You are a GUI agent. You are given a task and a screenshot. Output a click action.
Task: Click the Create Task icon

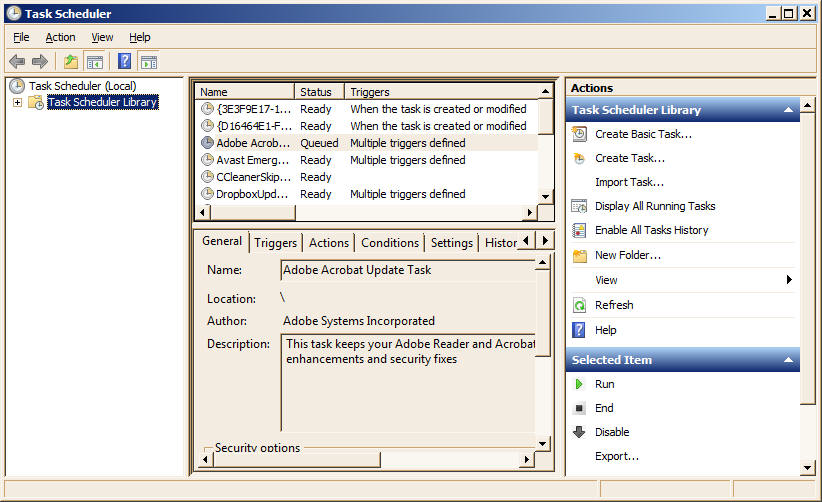579,158
